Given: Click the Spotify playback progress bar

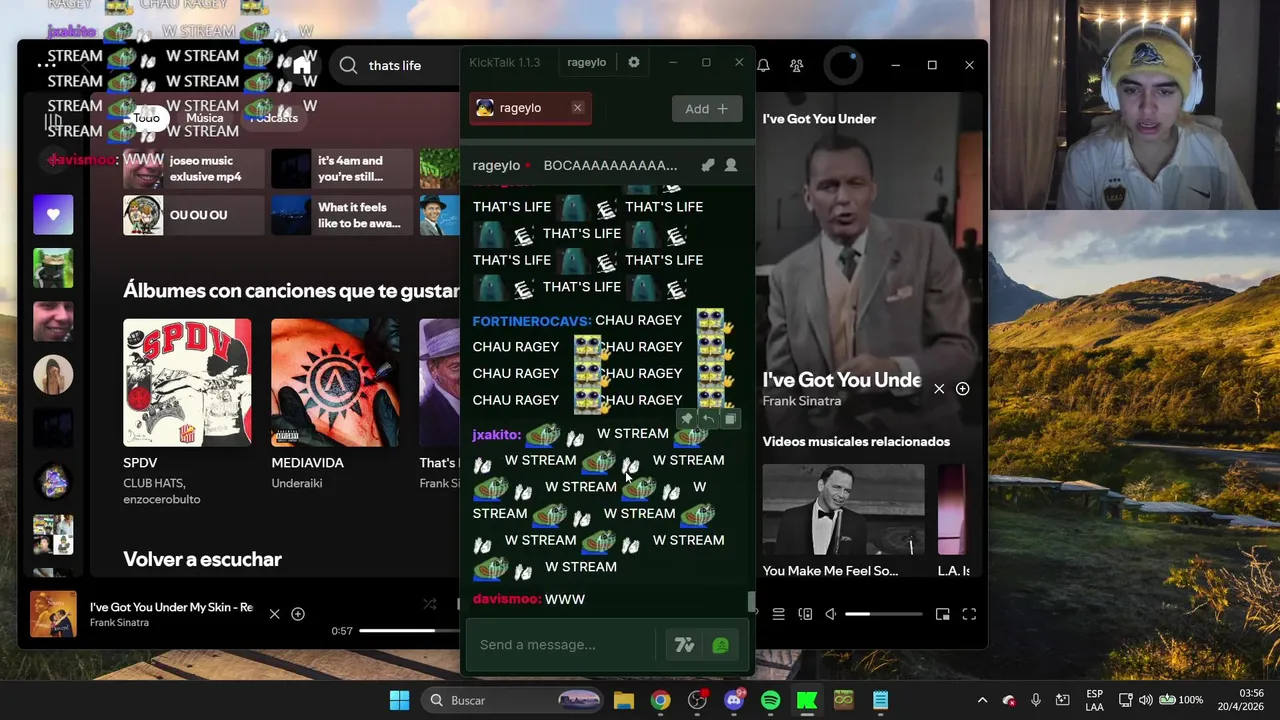Looking at the screenshot, I should tap(408, 631).
